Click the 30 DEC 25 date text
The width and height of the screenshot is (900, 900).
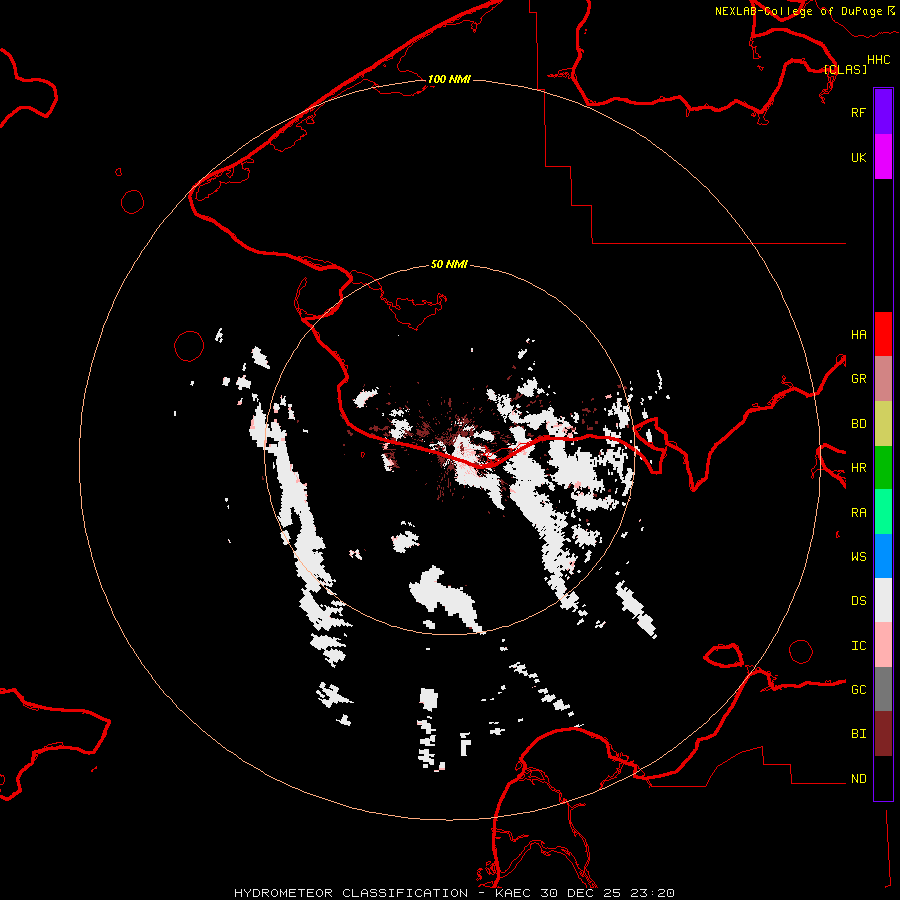pyautogui.click(x=580, y=893)
